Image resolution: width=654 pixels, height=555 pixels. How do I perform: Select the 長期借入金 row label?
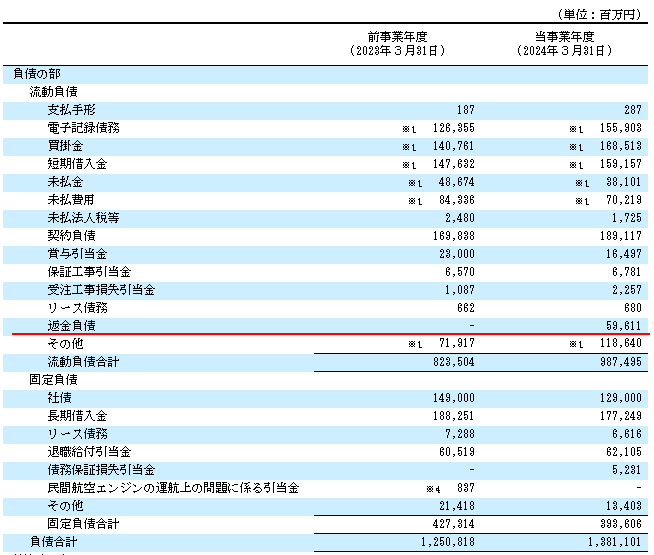click(x=76, y=415)
